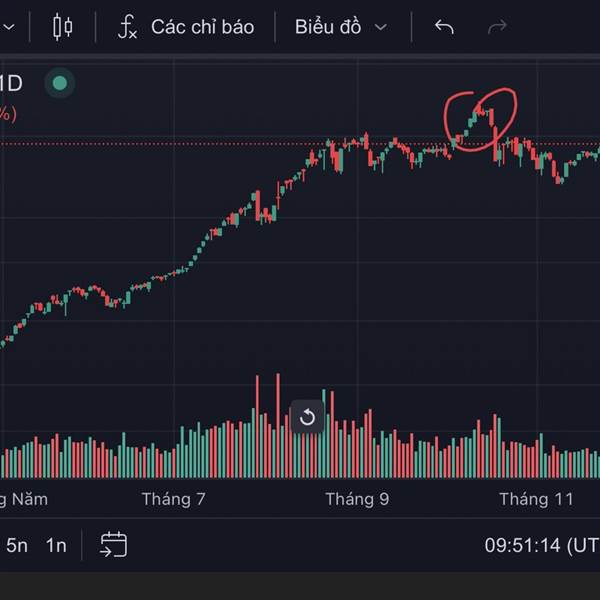Select the 1n time range
The width and height of the screenshot is (600, 600).
tap(56, 545)
